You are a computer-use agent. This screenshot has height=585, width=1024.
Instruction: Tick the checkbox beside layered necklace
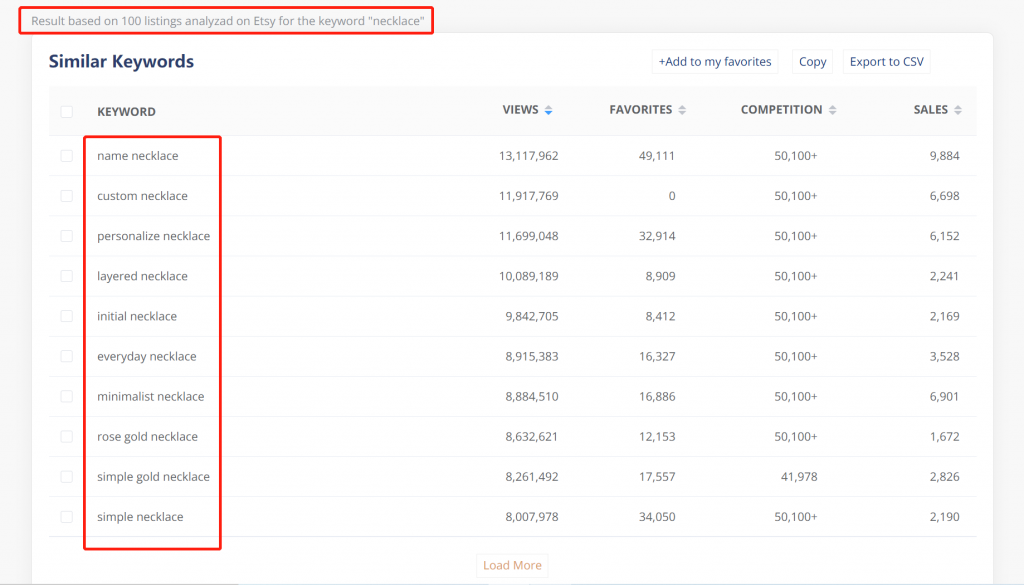pyautogui.click(x=67, y=276)
